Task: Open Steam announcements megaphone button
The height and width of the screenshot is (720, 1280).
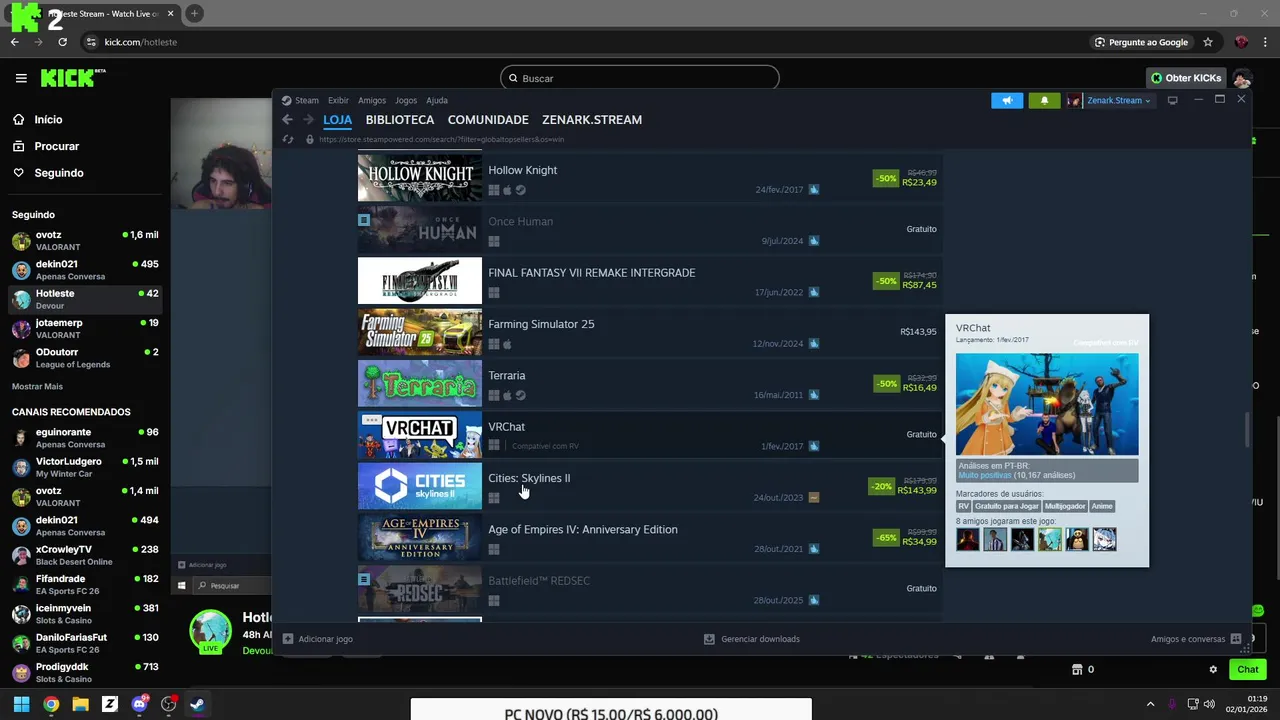Action: pos(1007,100)
